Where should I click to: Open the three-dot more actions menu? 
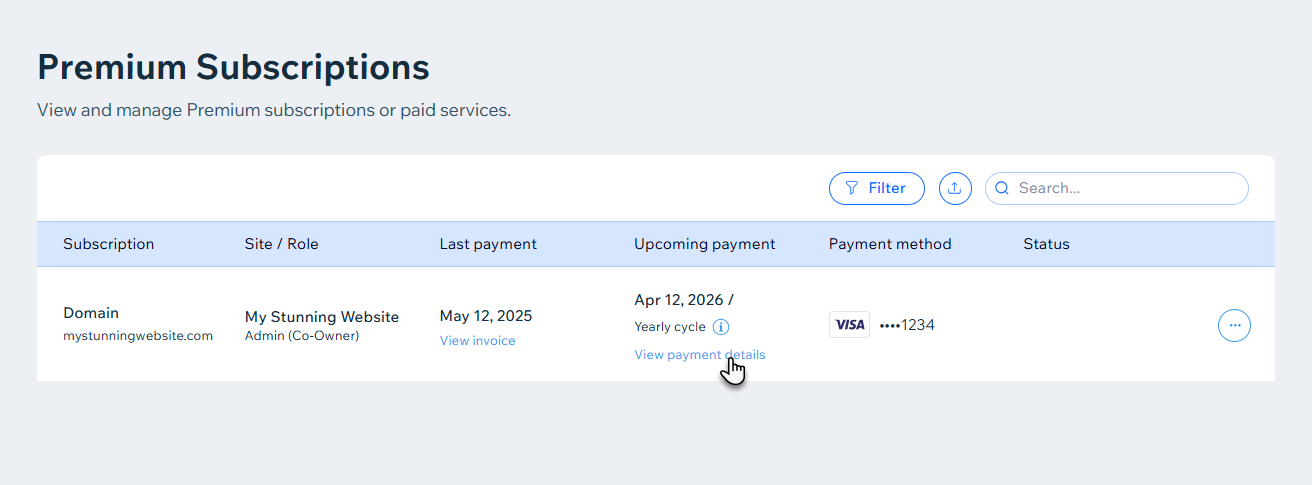click(x=1234, y=325)
